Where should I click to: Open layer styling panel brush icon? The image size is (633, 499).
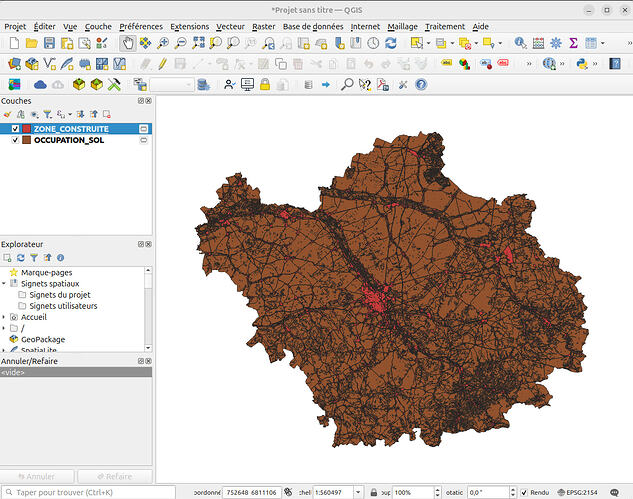7,115
